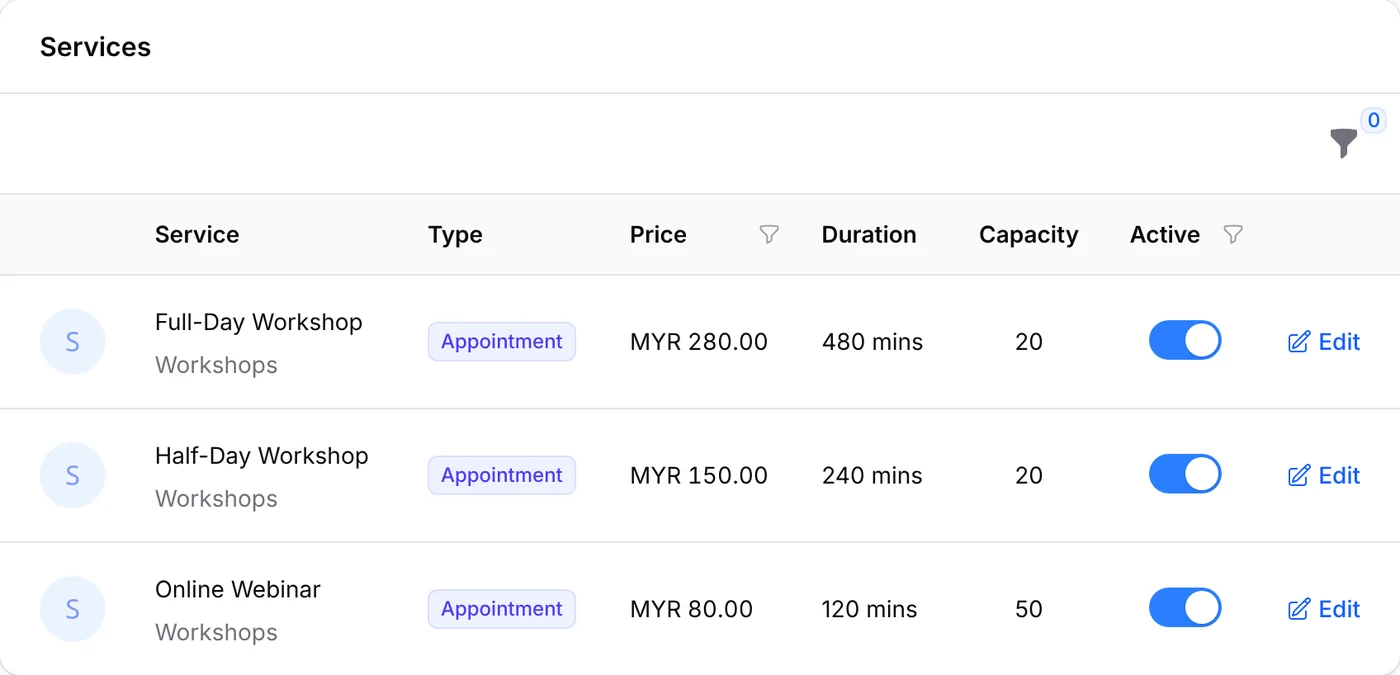The height and width of the screenshot is (675, 1400).
Task: Toggle Active switch for Full-Day Workshop
Action: tap(1185, 340)
